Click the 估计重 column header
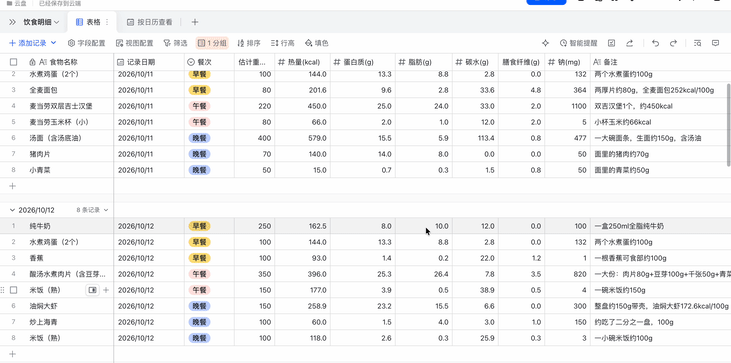731x363 pixels. 255,62
